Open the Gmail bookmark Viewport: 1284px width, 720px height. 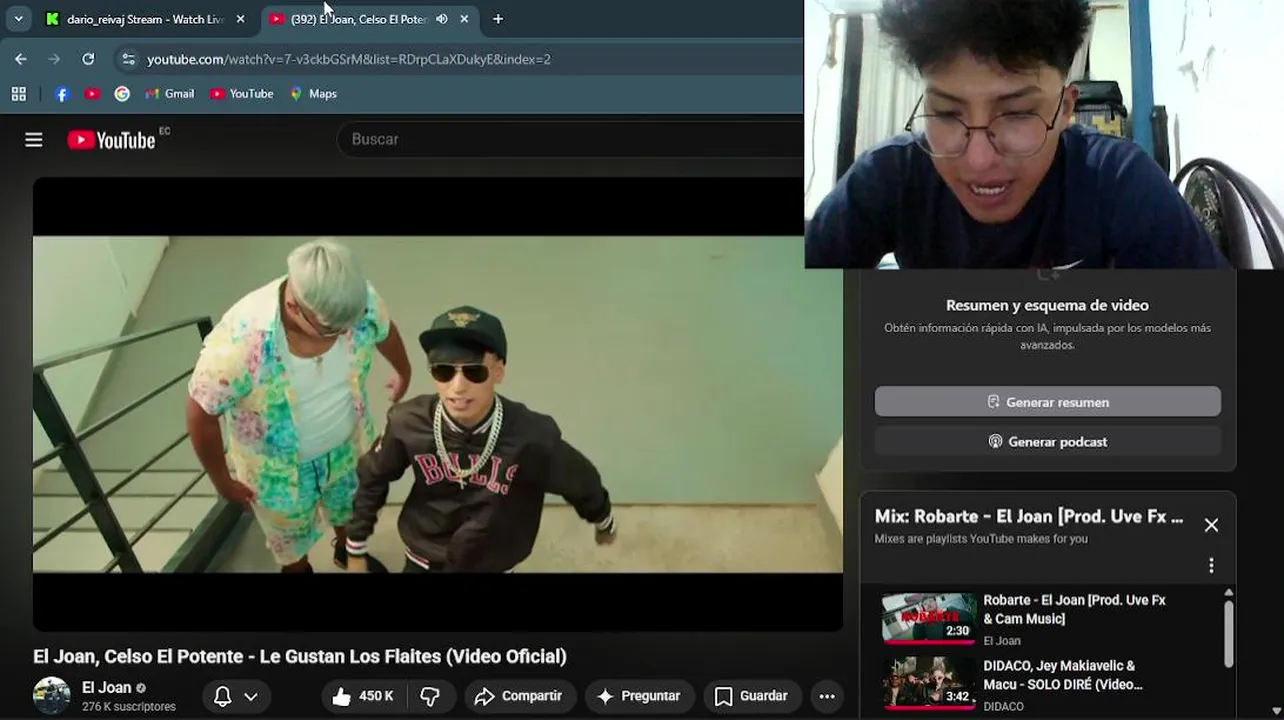(x=169, y=94)
